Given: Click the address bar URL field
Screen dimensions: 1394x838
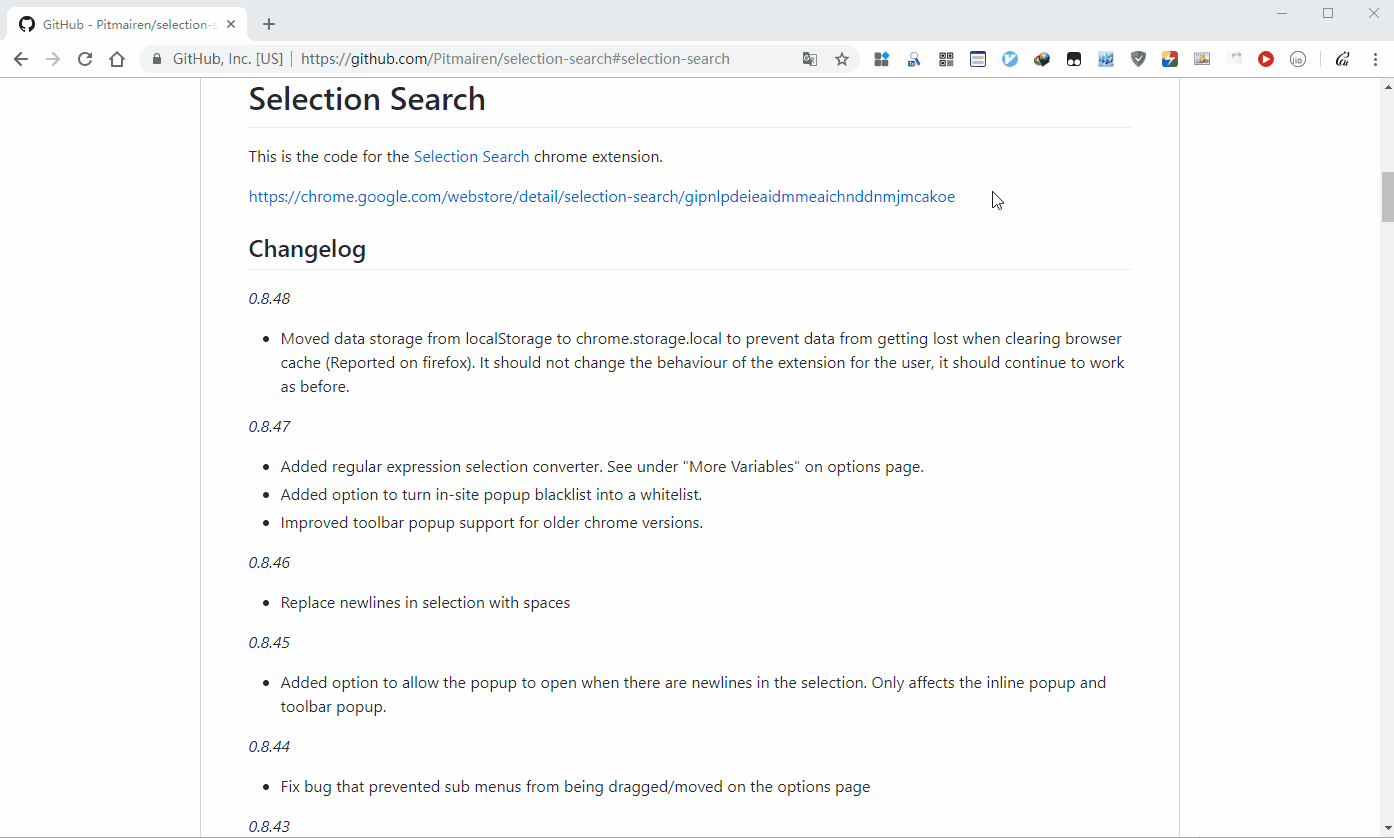Looking at the screenshot, I should pos(515,59).
